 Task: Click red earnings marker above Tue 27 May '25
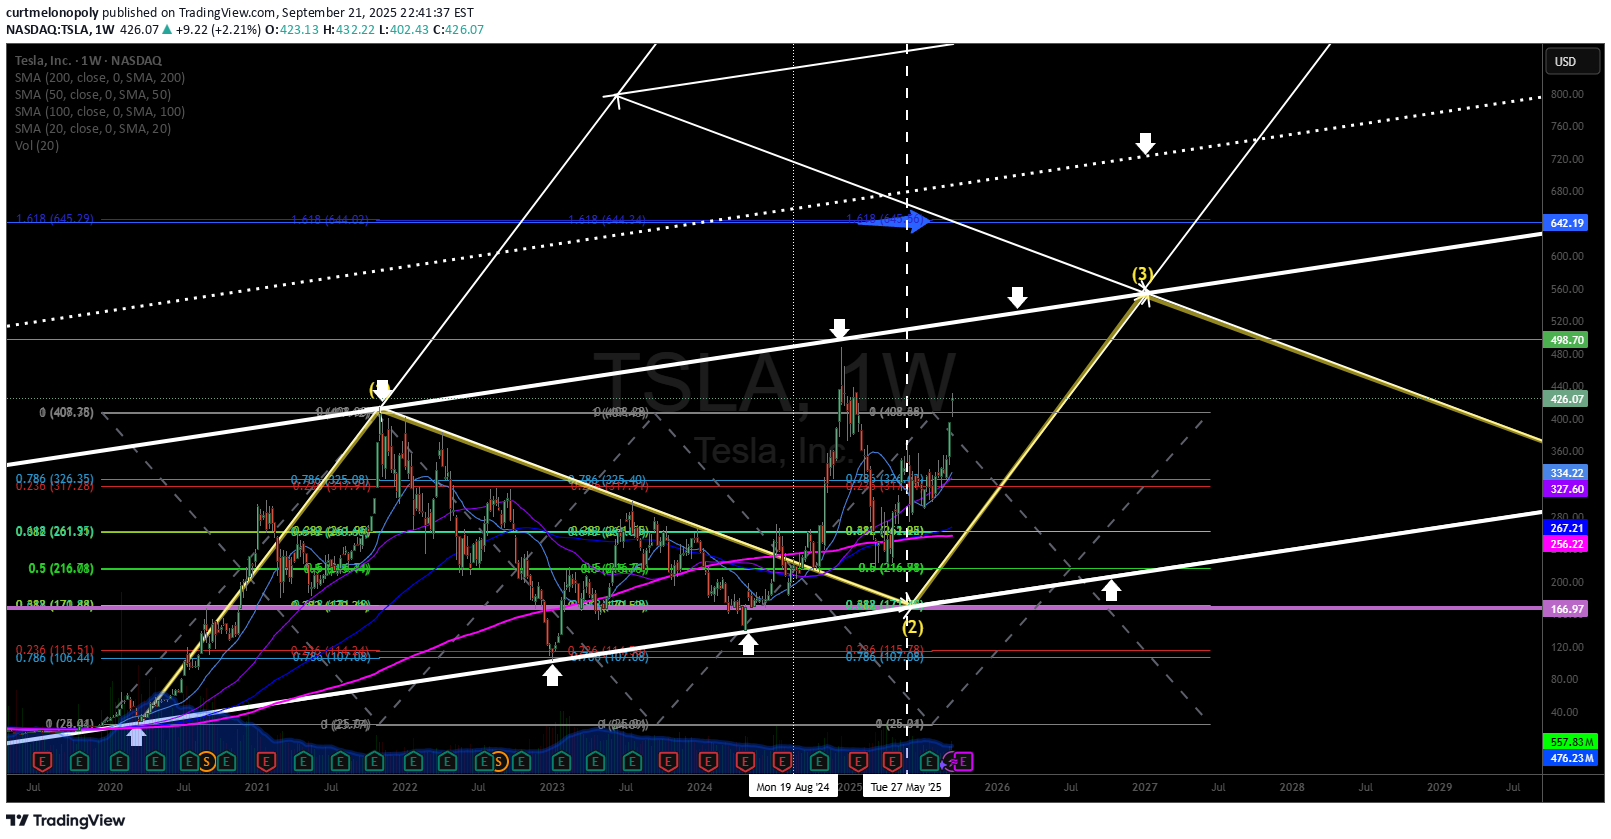pyautogui.click(x=892, y=762)
